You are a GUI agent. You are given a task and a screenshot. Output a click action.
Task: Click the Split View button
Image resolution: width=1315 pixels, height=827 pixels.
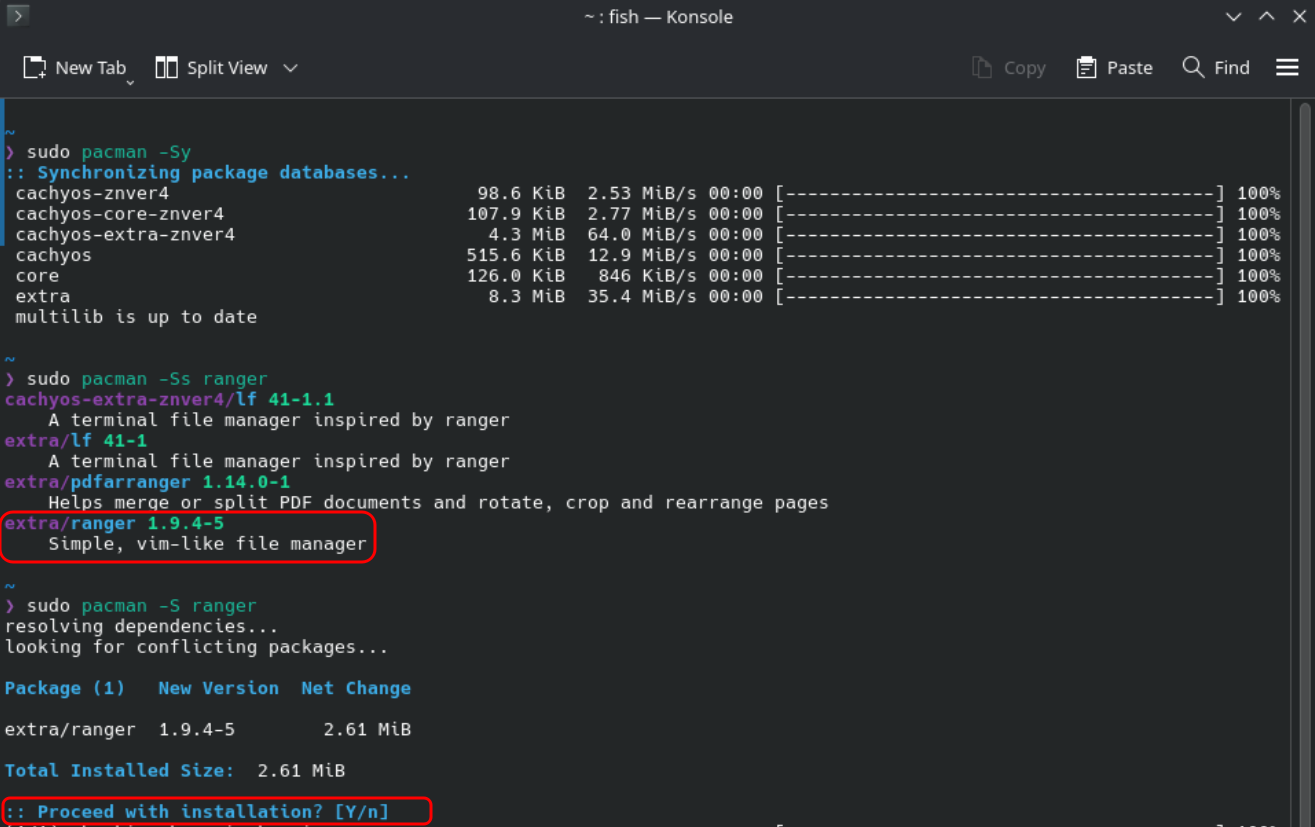(x=211, y=68)
